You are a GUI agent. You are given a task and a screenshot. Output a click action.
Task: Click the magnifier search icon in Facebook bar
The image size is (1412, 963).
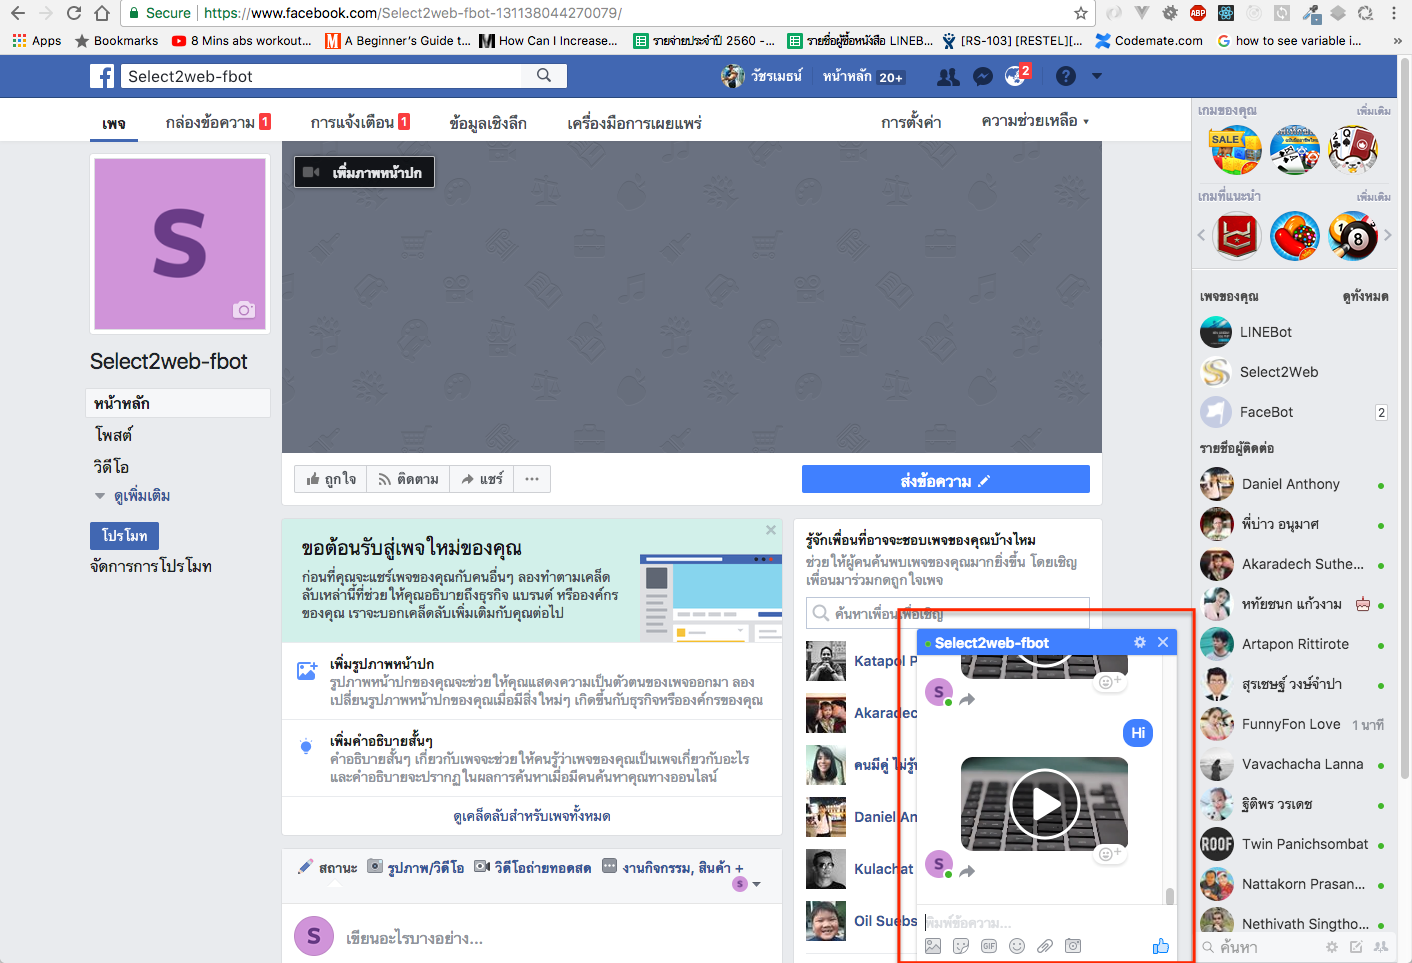click(x=544, y=76)
